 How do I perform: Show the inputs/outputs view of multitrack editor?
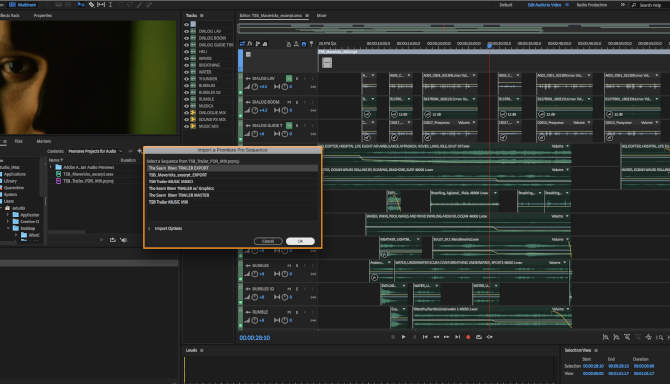(x=242, y=44)
